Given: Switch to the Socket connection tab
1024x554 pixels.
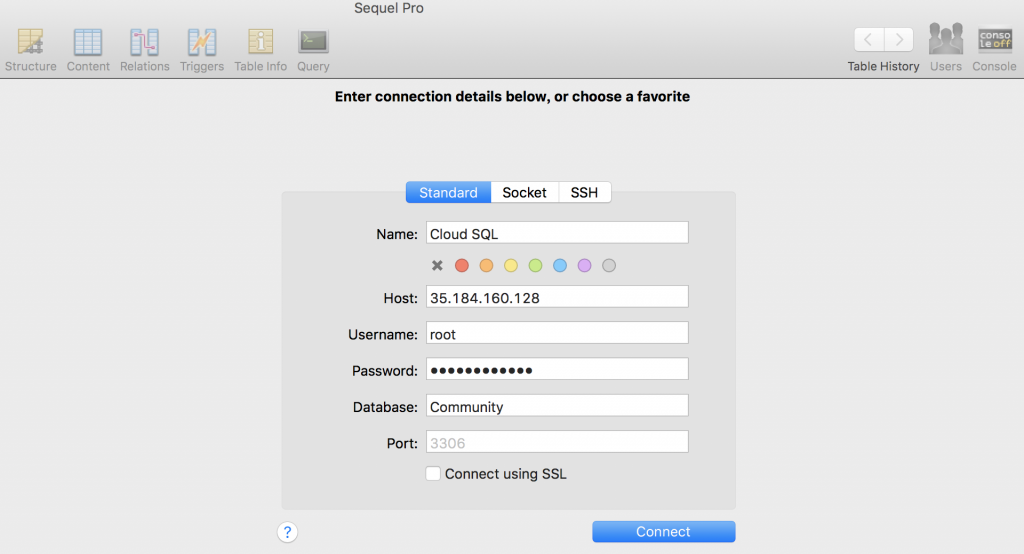Looking at the screenshot, I should pos(524,193).
